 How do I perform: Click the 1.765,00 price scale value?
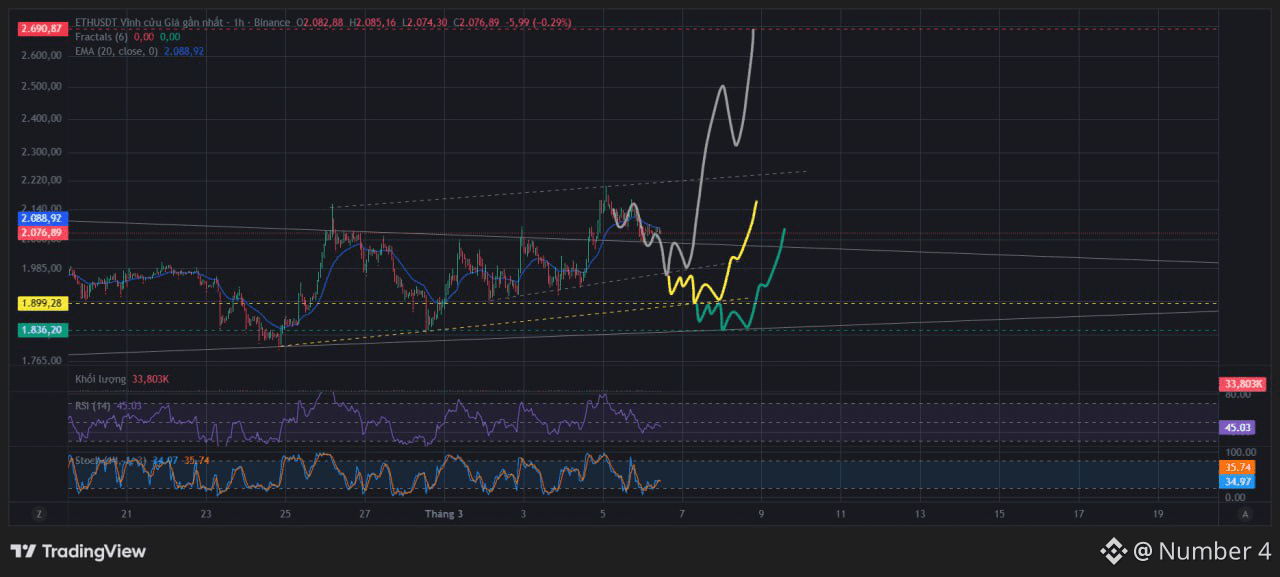[41, 360]
